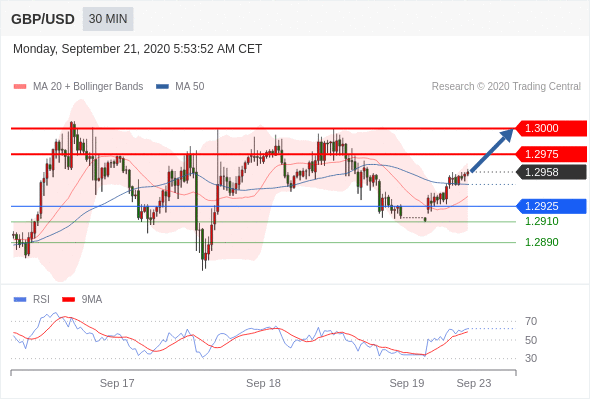The image size is (590, 400).
Task: Click the MA 20 + Bollinger Bands label
Action: [88, 87]
